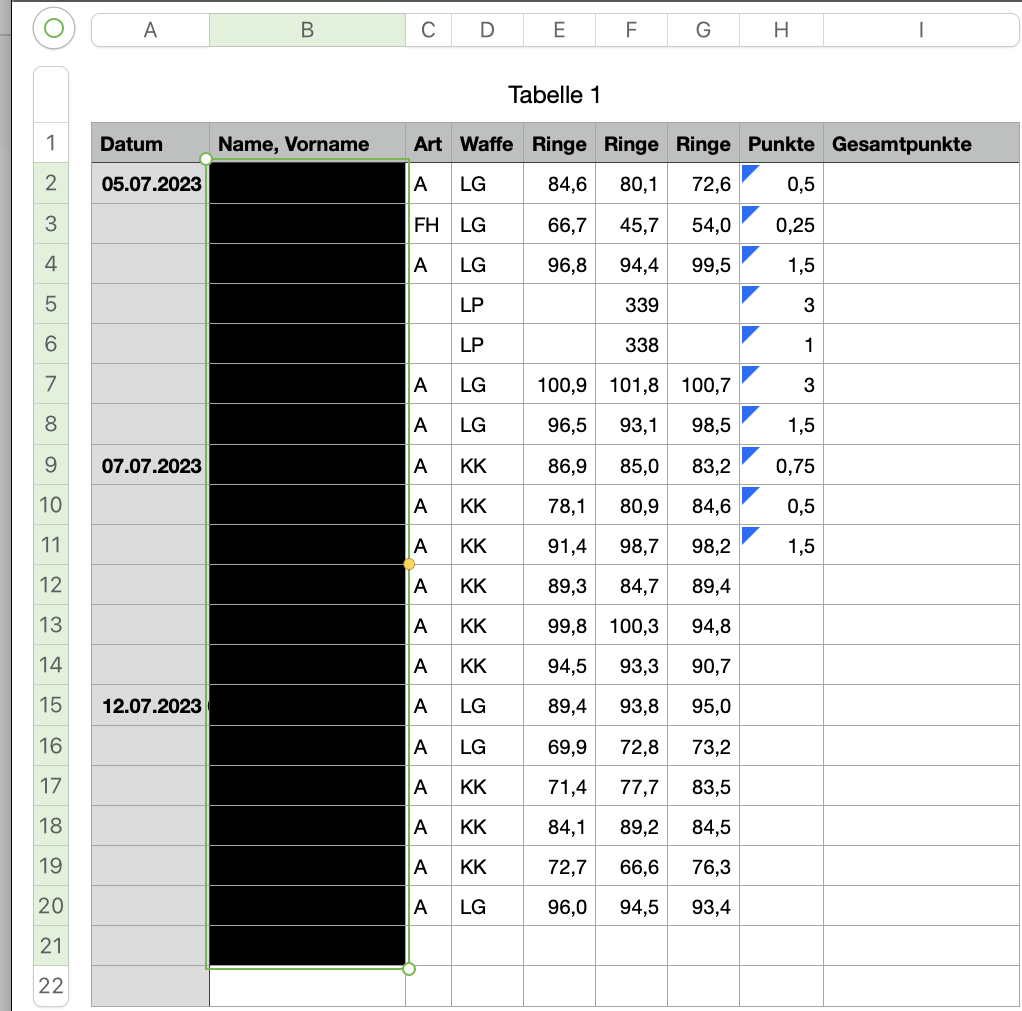Viewport: 1022px width, 1011px height.
Task: Select the cell containing 101,8
Action: coord(631,385)
